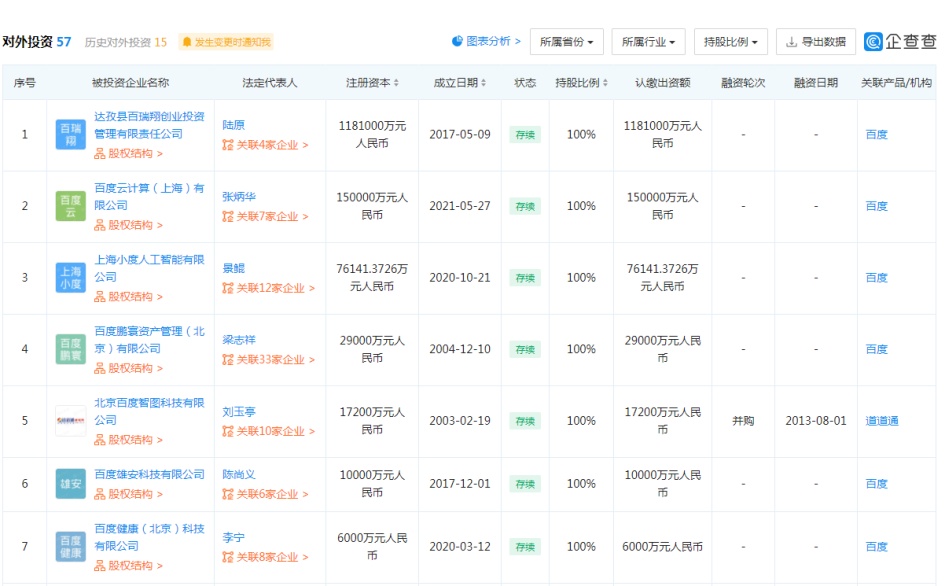945x586 pixels.
Task: Open 百度 related product in row 2
Action: click(x=876, y=206)
